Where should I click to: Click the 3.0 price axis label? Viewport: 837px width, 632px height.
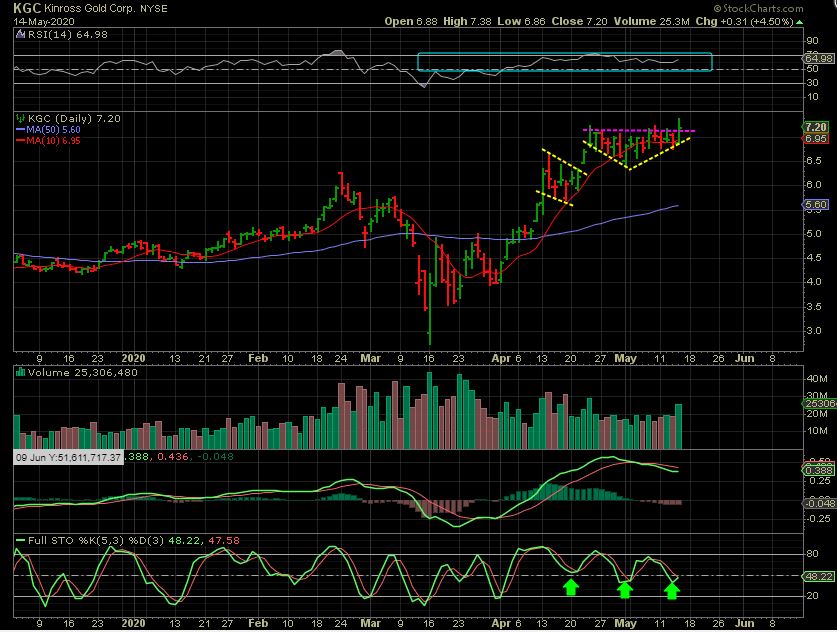[814, 331]
